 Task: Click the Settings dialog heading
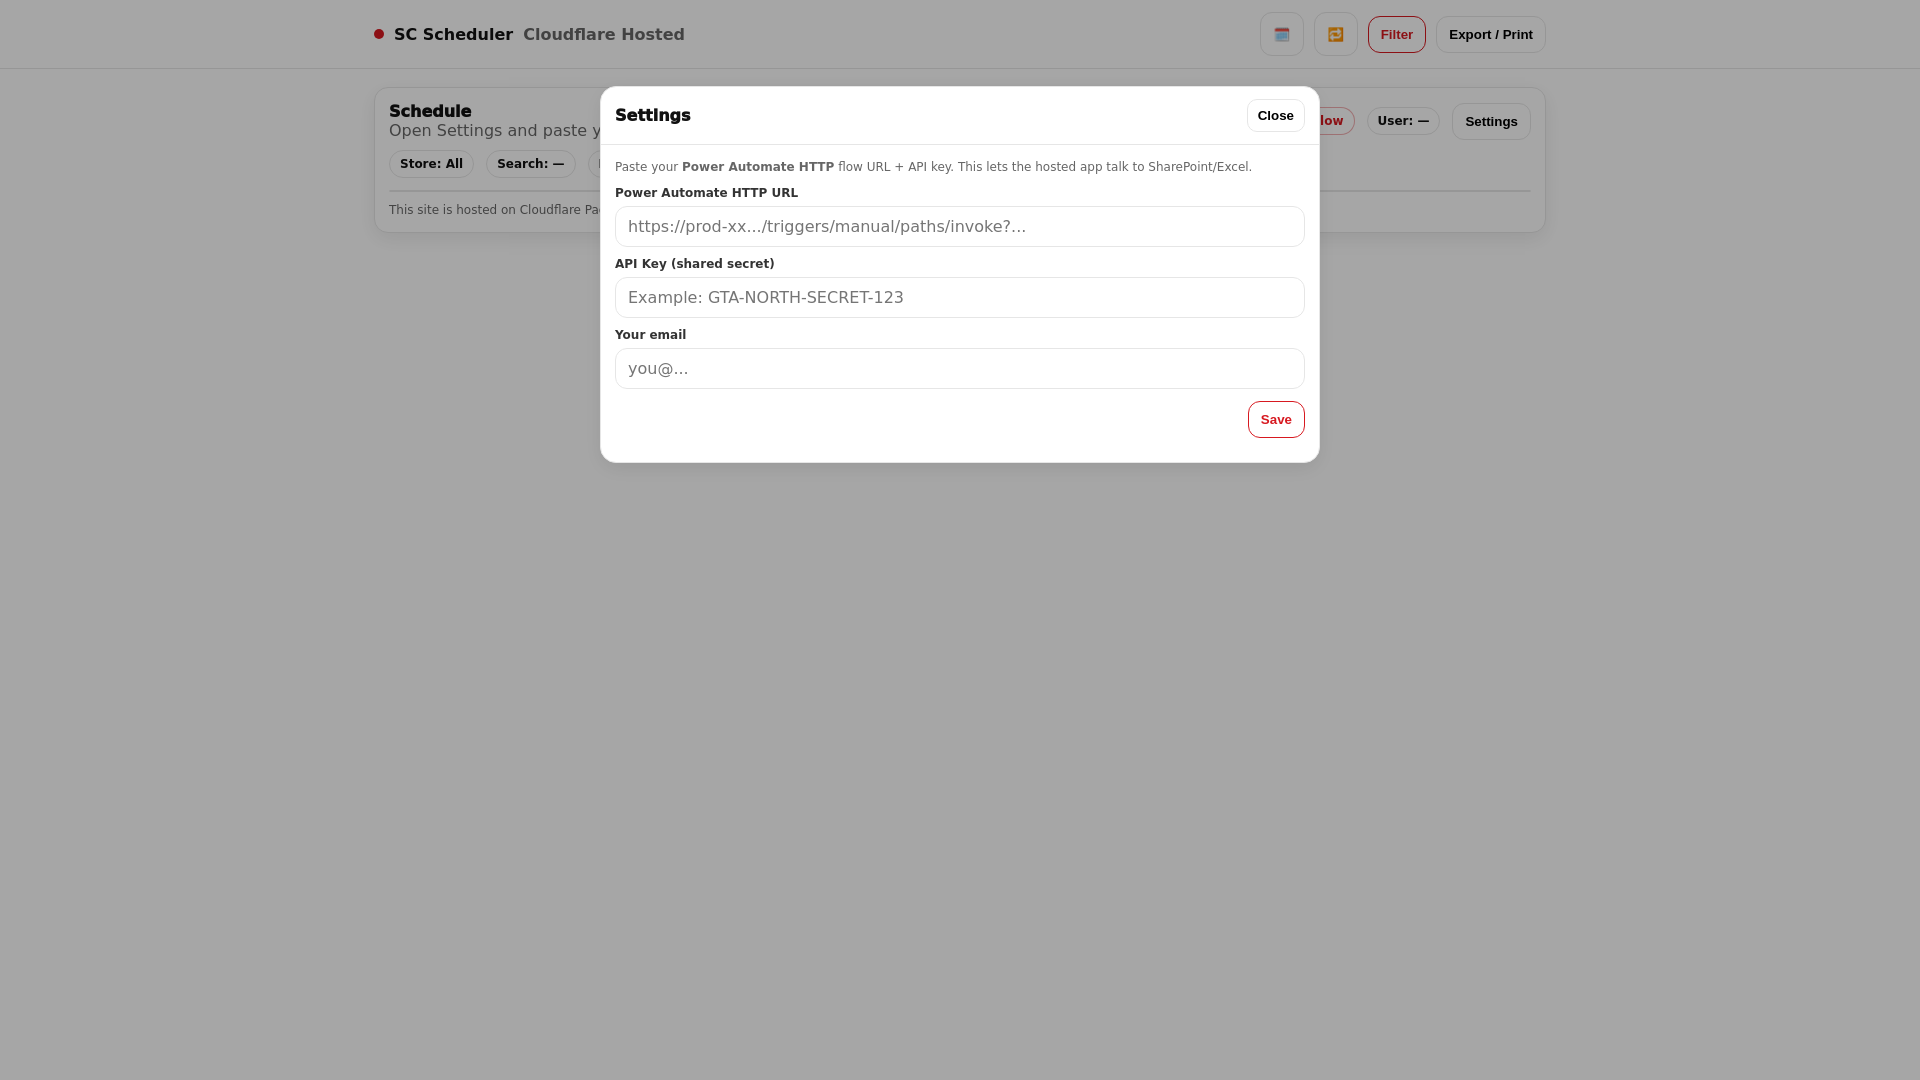coord(652,115)
